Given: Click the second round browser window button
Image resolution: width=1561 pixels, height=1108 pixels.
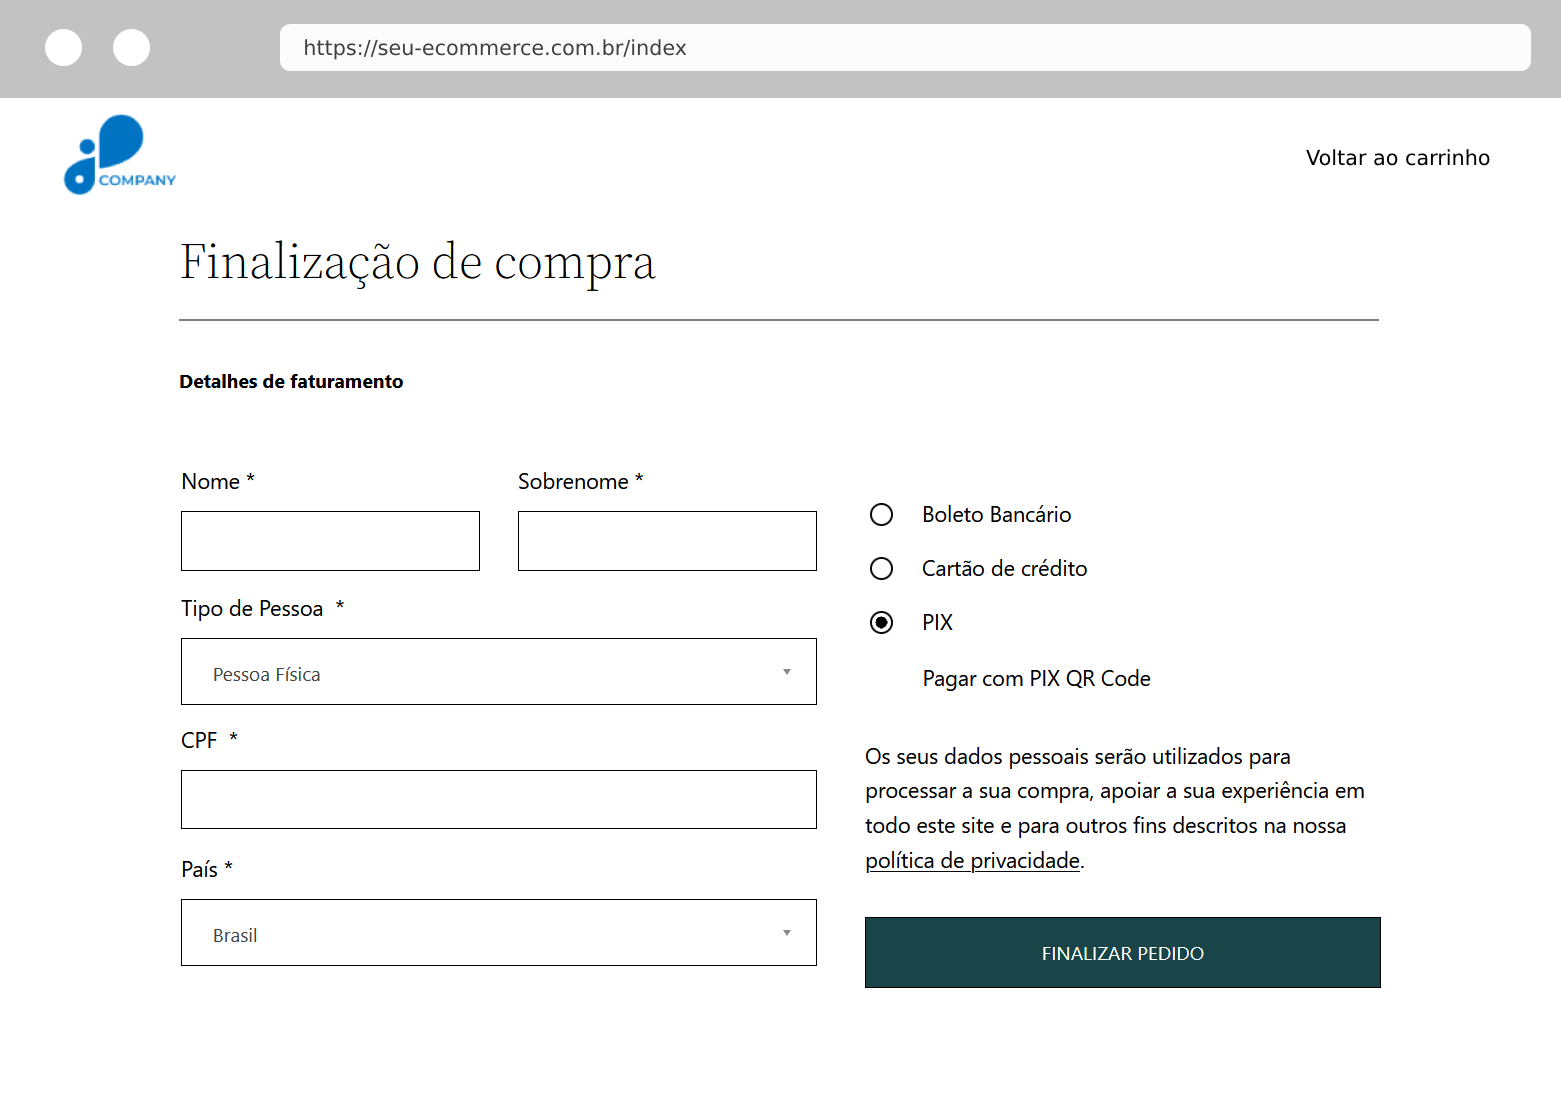Looking at the screenshot, I should [x=131, y=47].
